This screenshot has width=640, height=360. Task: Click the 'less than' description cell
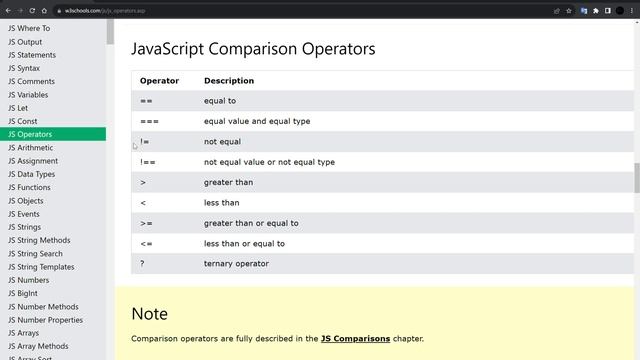(222, 203)
